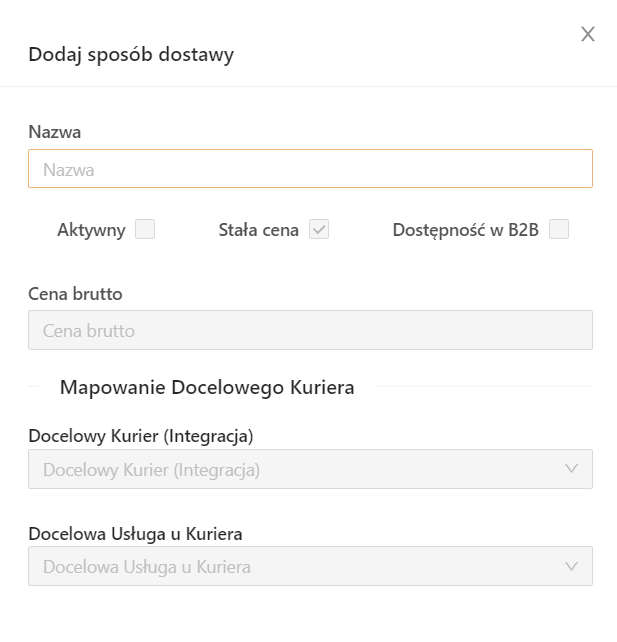Click divider line right of Mapowanie heading
This screenshot has height=642, width=617.
click(482, 387)
